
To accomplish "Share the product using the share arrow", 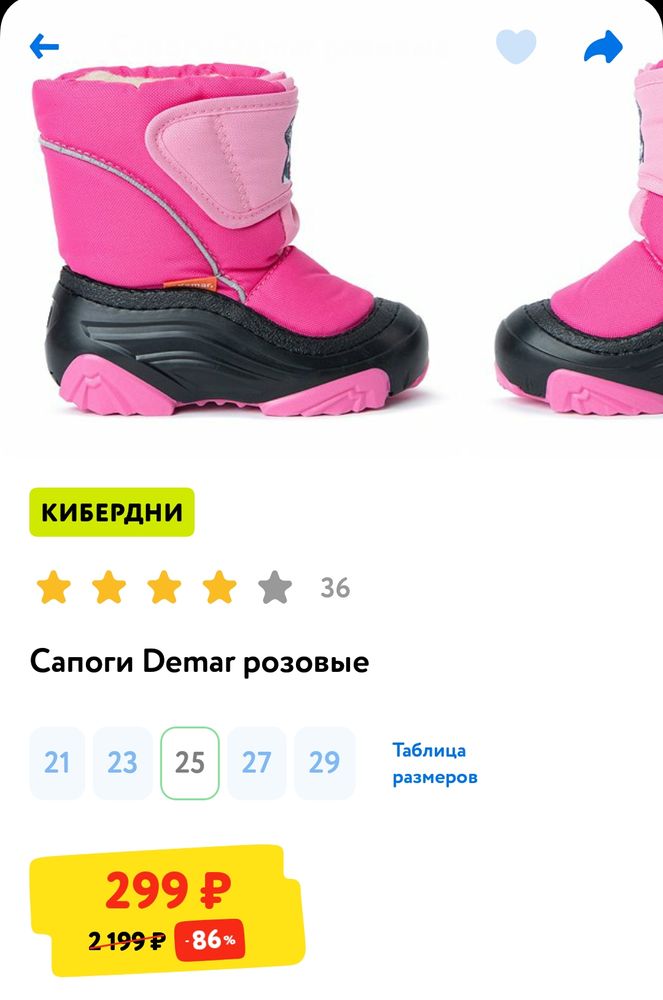I will click(603, 47).
